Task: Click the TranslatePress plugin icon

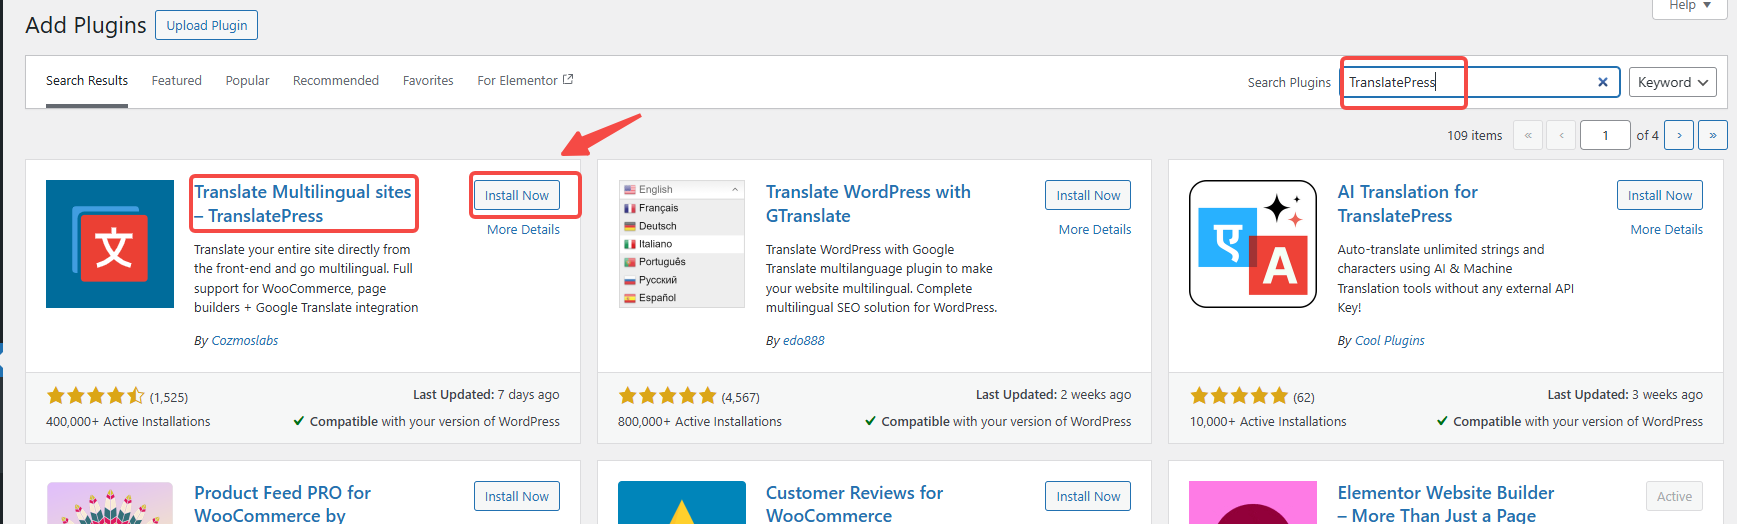Action: (x=110, y=244)
